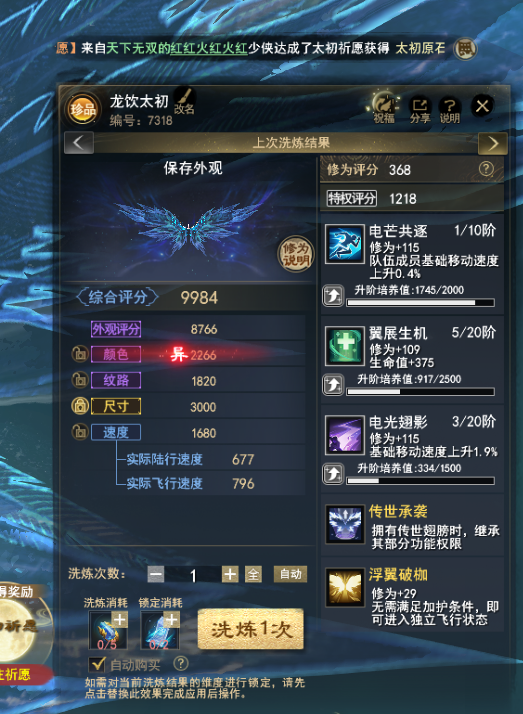Viewport: 523px width, 714px height.
Task: Increase 洗炼次数 with plus button
Action: pos(230,574)
